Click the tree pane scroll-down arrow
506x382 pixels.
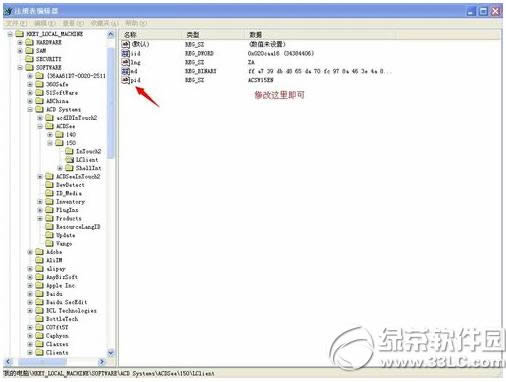[111, 352]
